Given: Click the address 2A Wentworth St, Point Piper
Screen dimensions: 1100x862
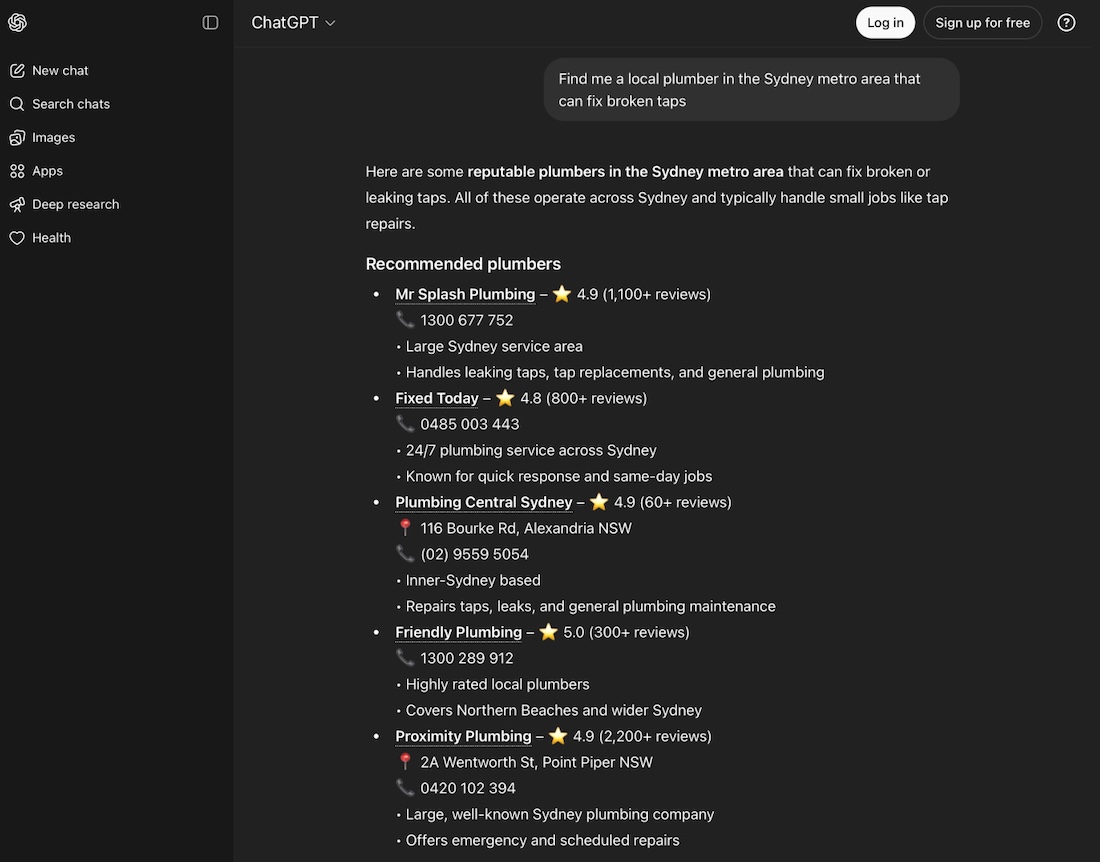Looking at the screenshot, I should pos(536,761).
